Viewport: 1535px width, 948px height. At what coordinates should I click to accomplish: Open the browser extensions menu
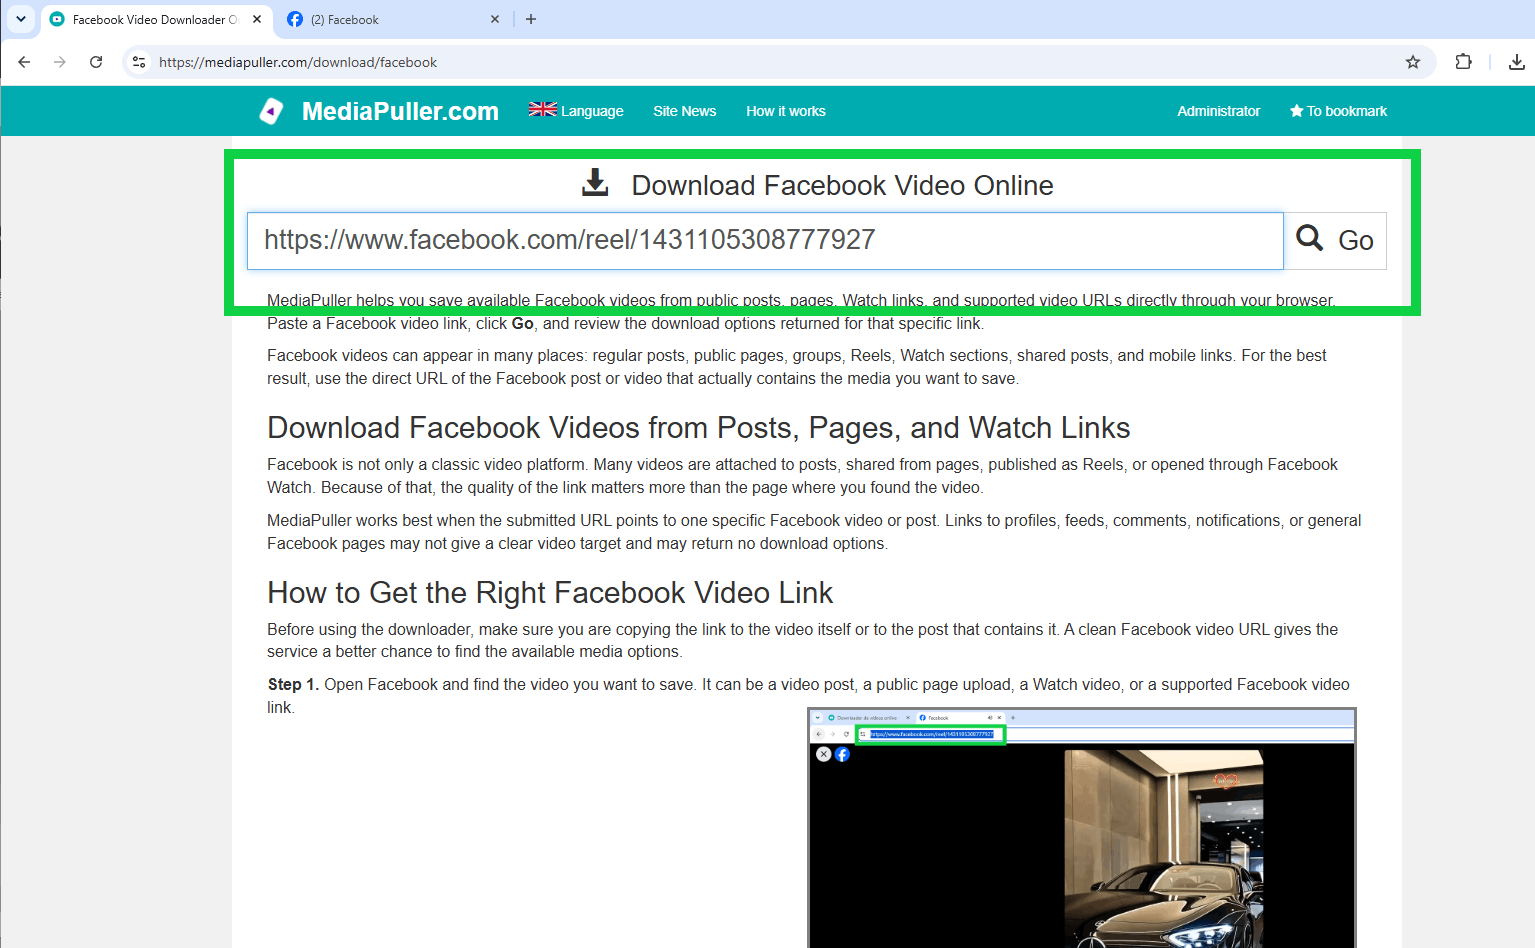pos(1464,62)
